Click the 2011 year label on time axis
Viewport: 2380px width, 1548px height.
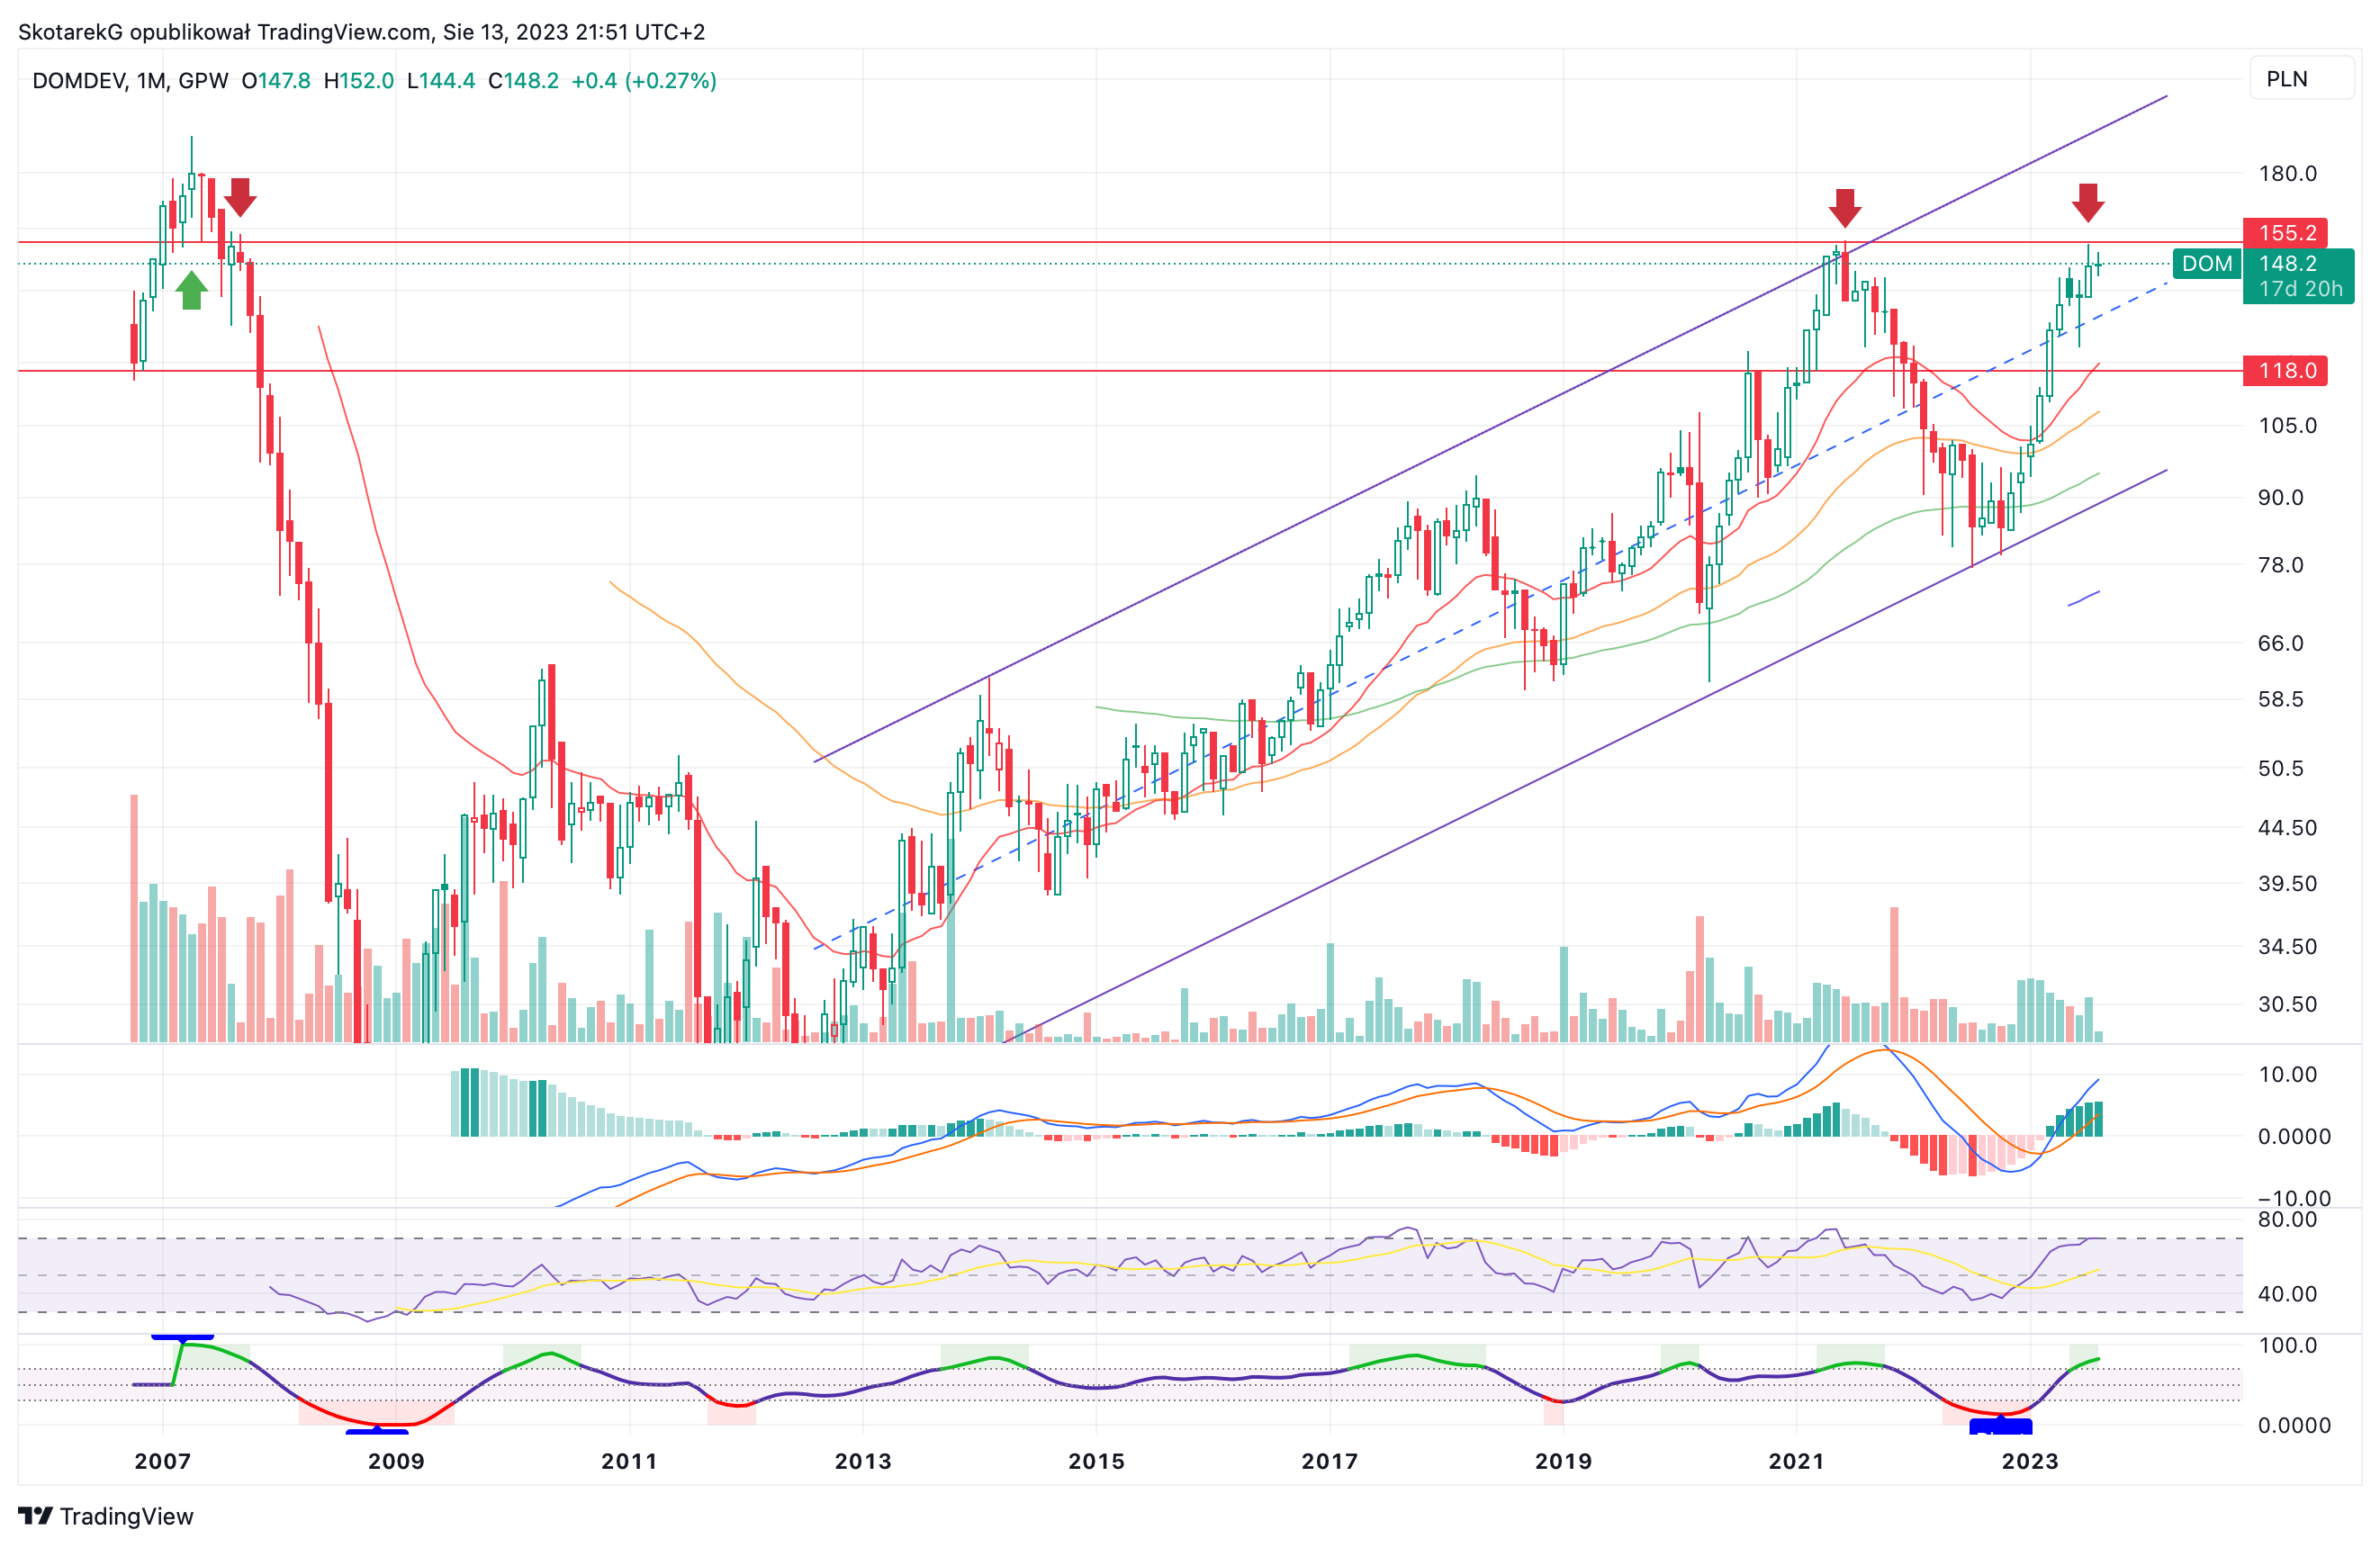pyautogui.click(x=629, y=1461)
